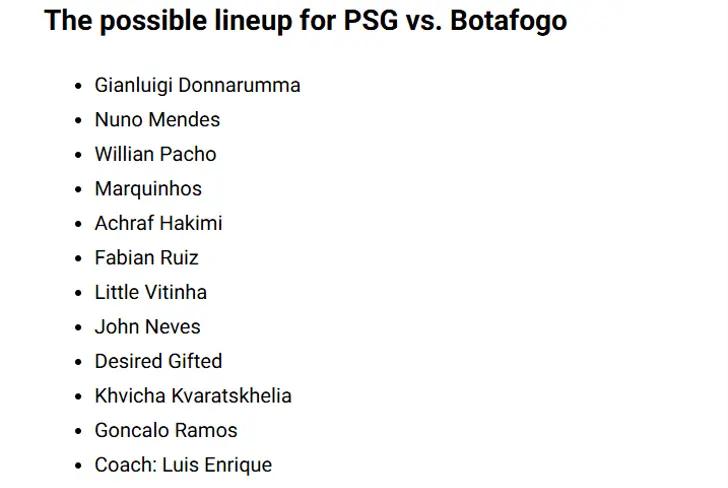Click the heading about PSG vs. Botafogo lineup
Screen dimensions: 728x488
click(x=305, y=21)
